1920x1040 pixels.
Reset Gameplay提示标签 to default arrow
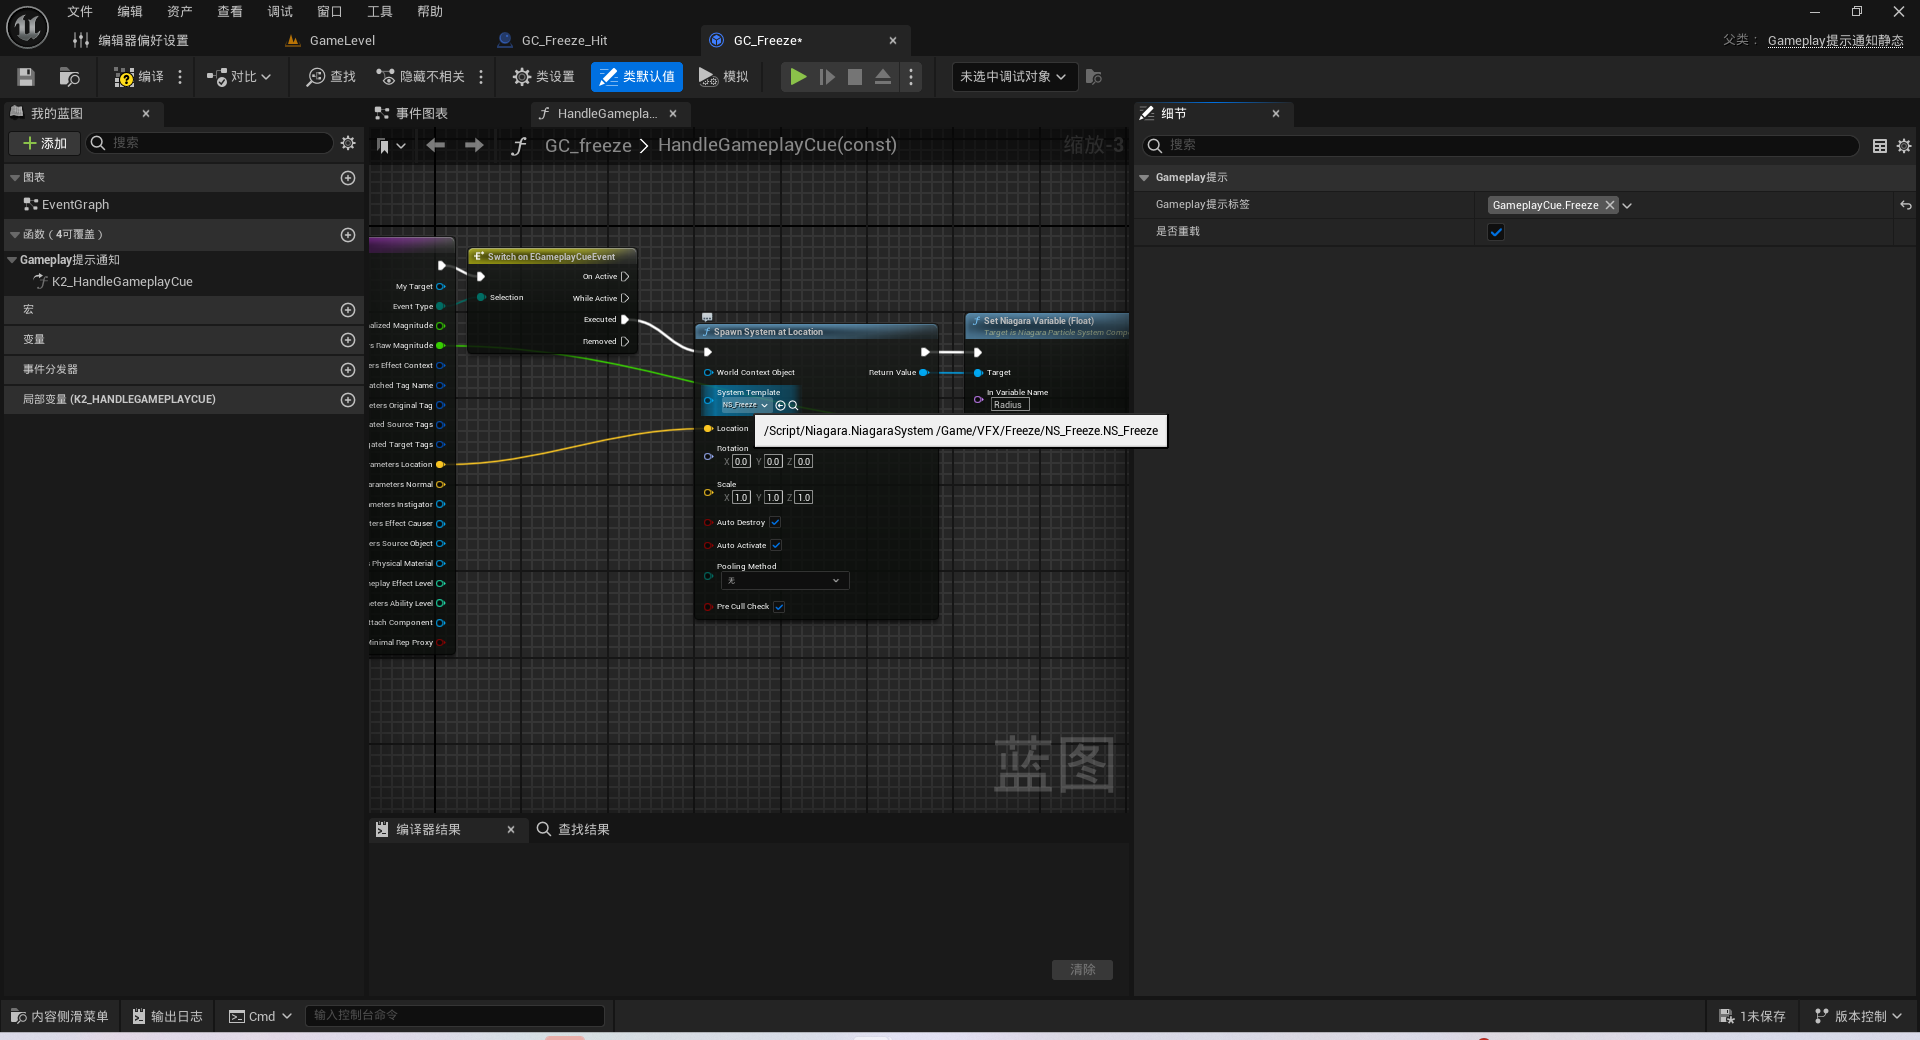[1906, 205]
